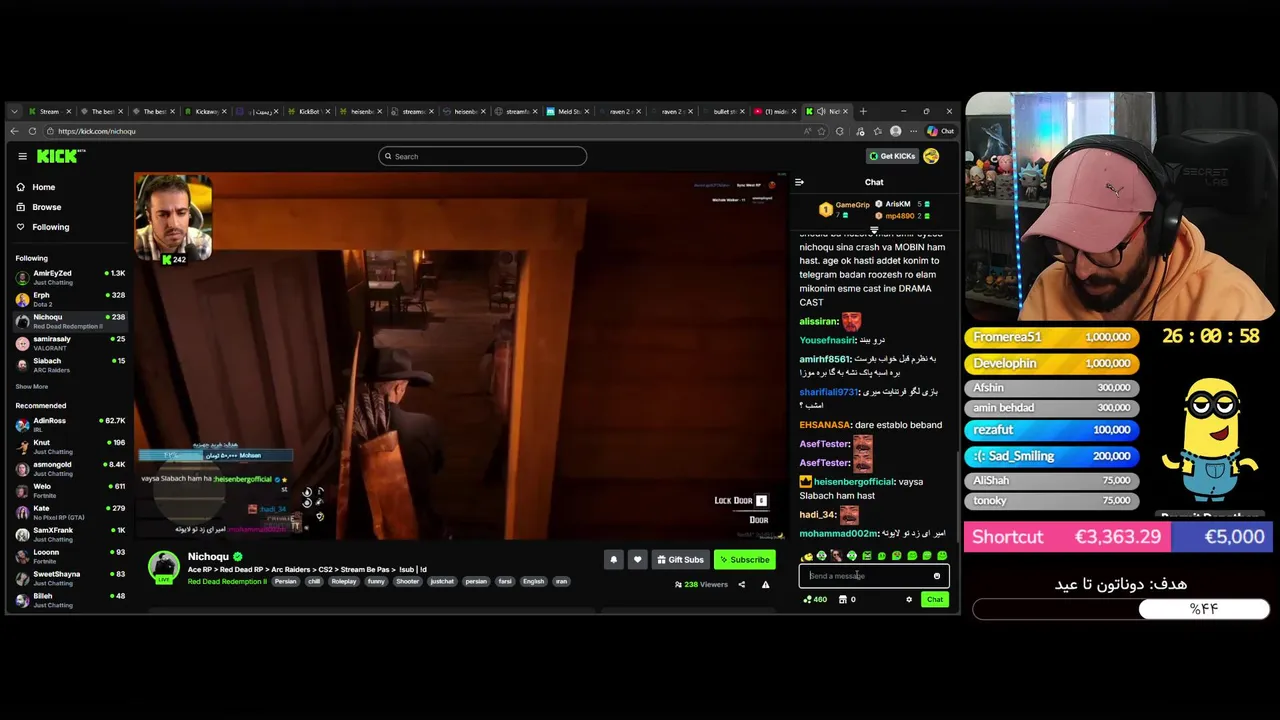Click the favorites star in address bar
Viewport: 1280px width, 720px height.
coord(823,131)
